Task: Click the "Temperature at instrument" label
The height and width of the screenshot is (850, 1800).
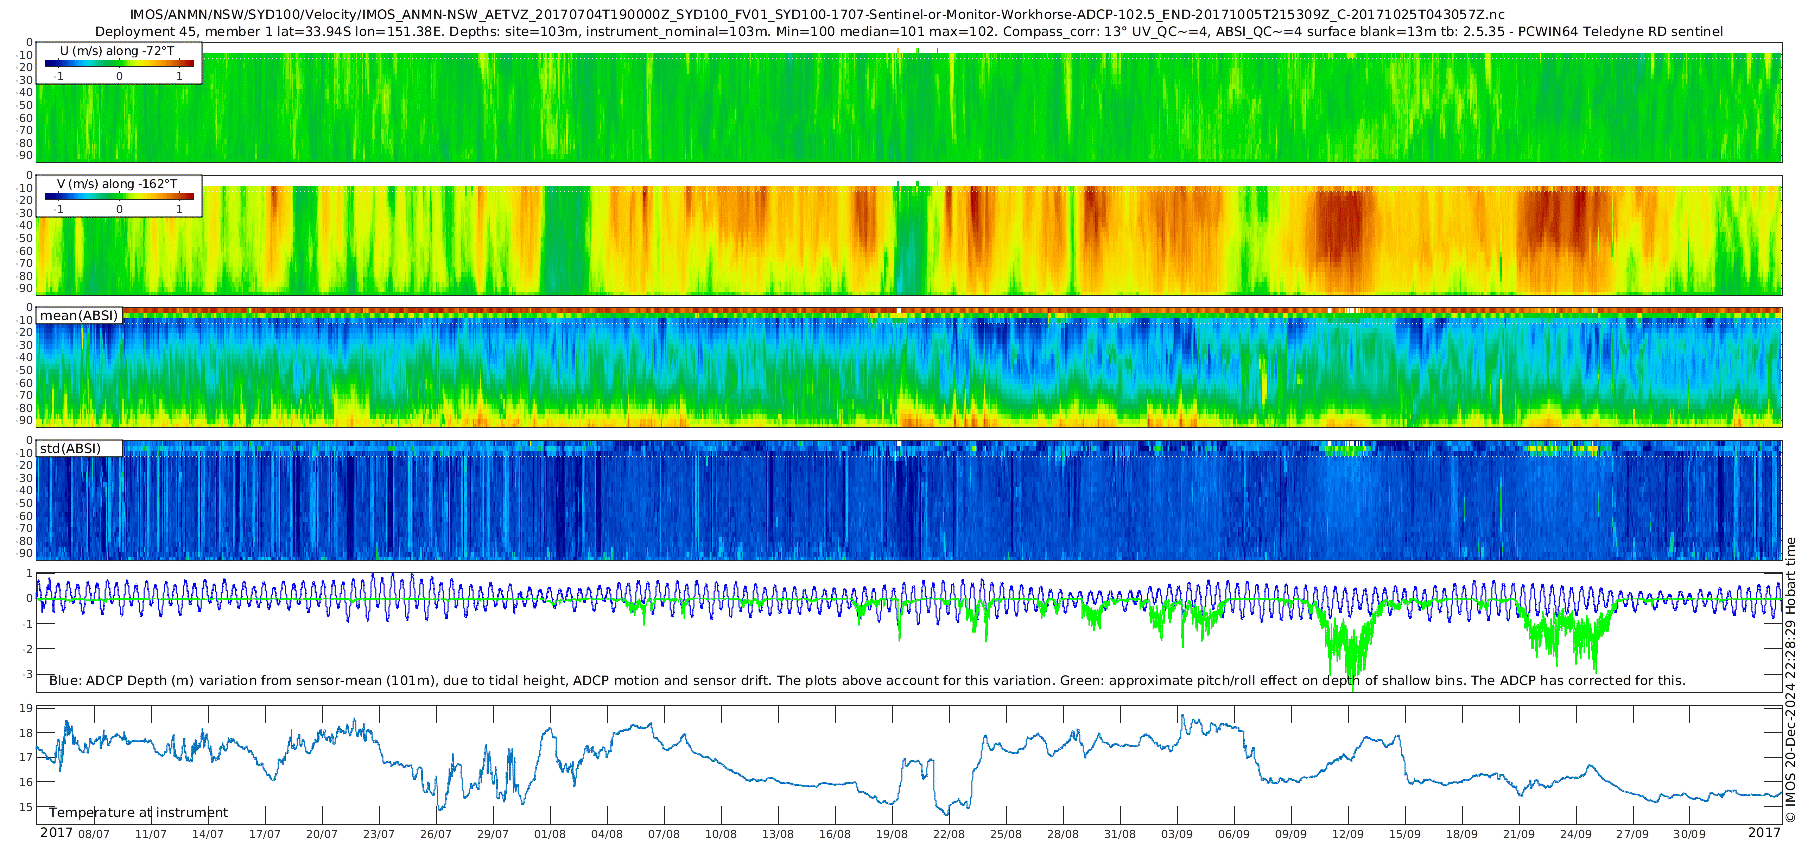Action: click(138, 813)
